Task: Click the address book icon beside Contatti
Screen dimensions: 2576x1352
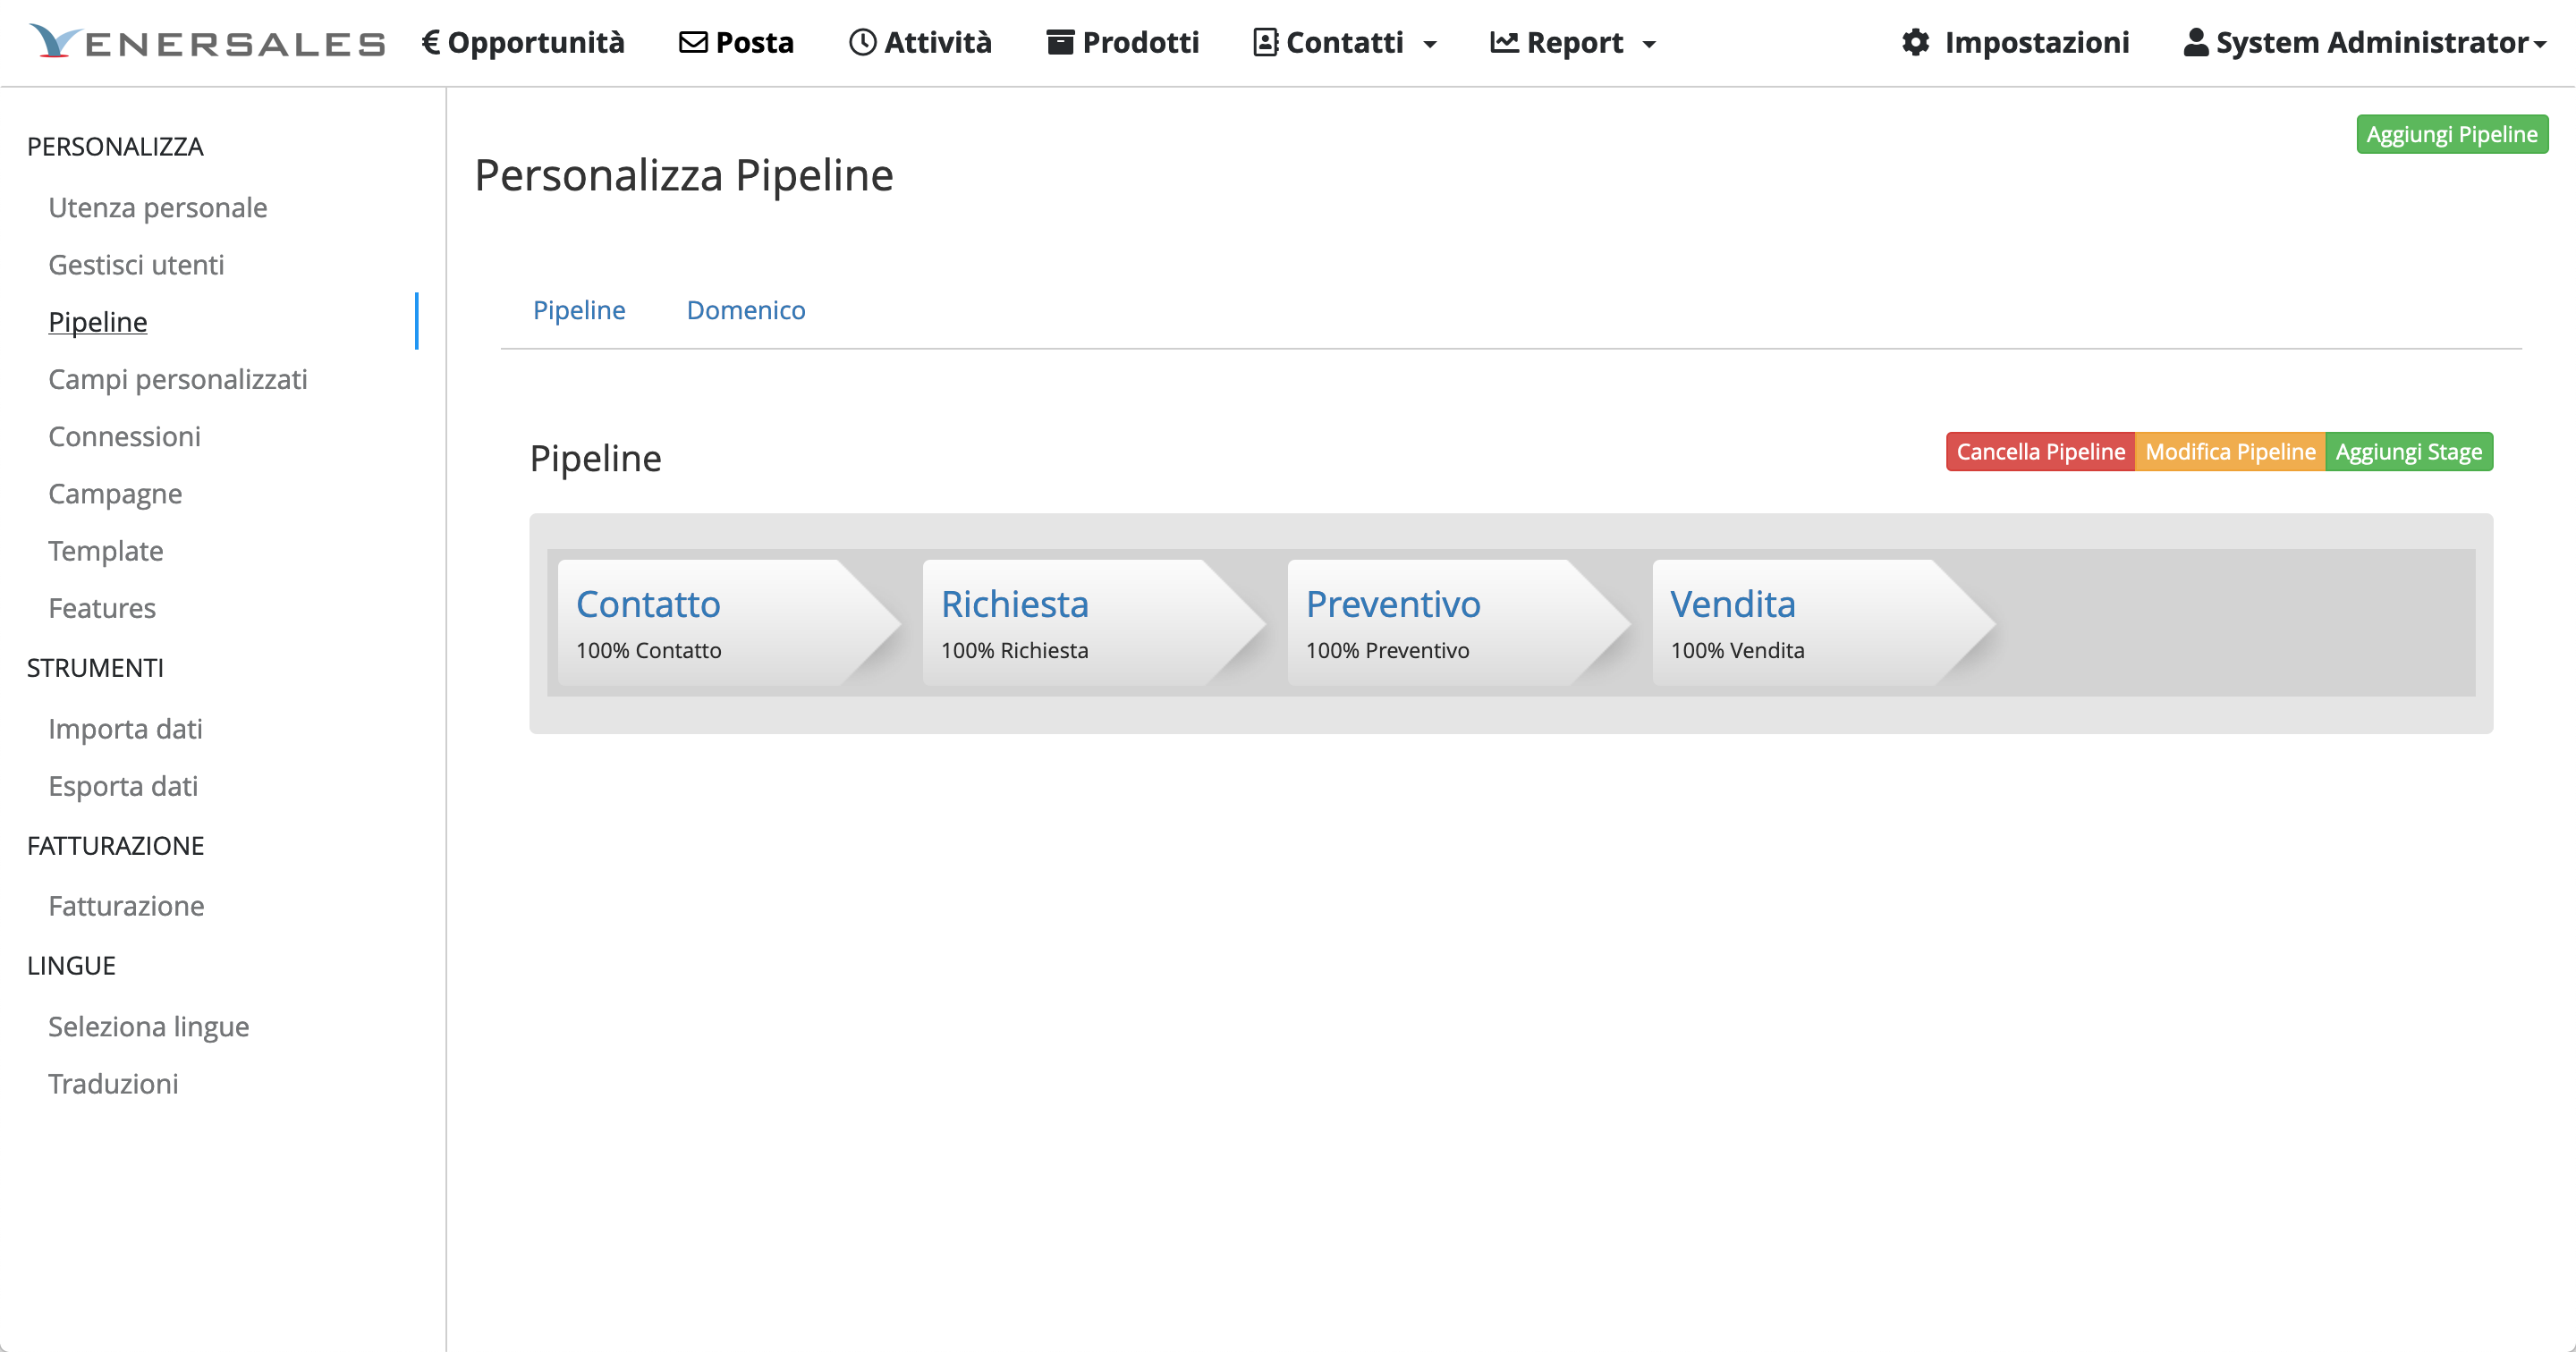Action: tap(1265, 42)
